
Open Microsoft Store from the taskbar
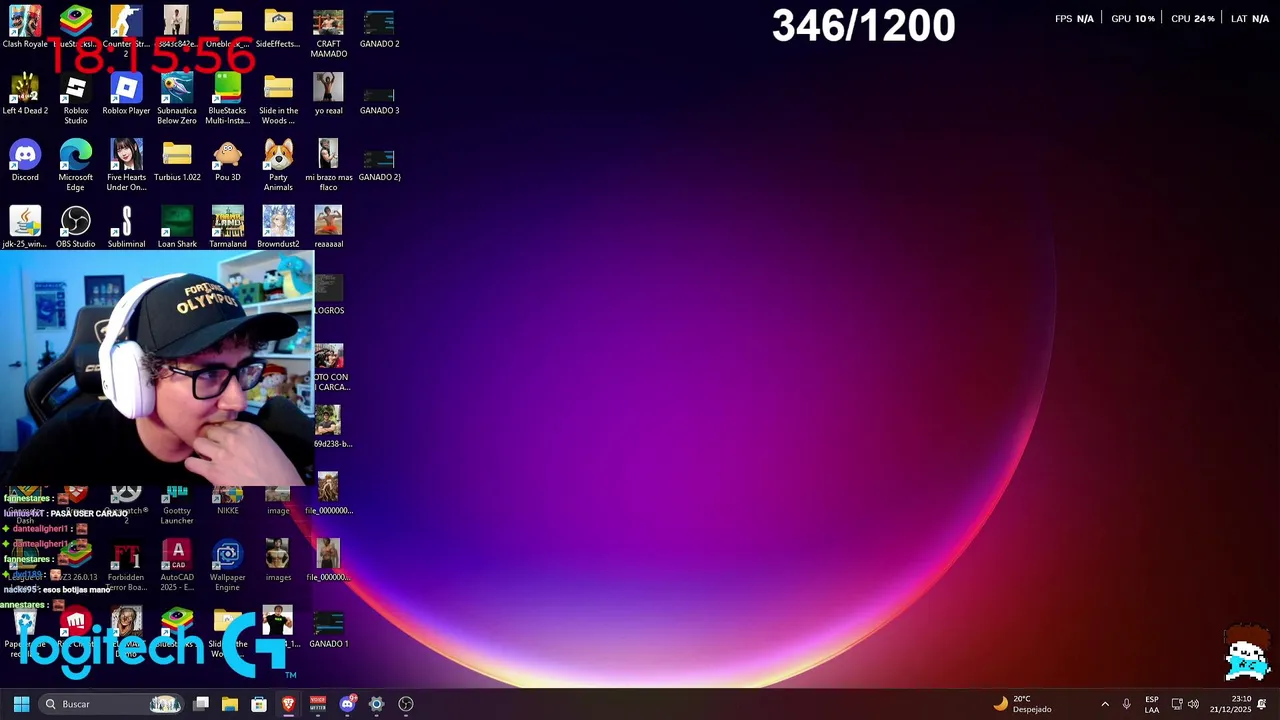[259, 704]
